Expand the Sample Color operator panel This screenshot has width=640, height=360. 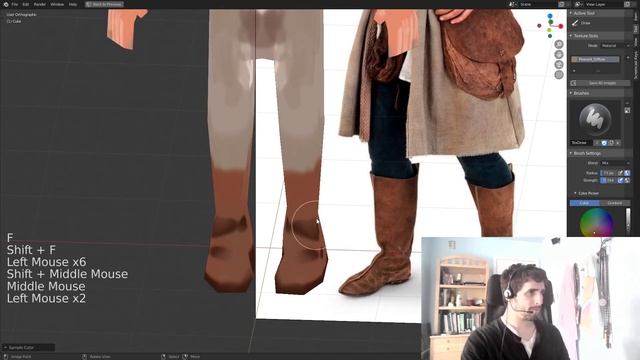[x=28, y=347]
